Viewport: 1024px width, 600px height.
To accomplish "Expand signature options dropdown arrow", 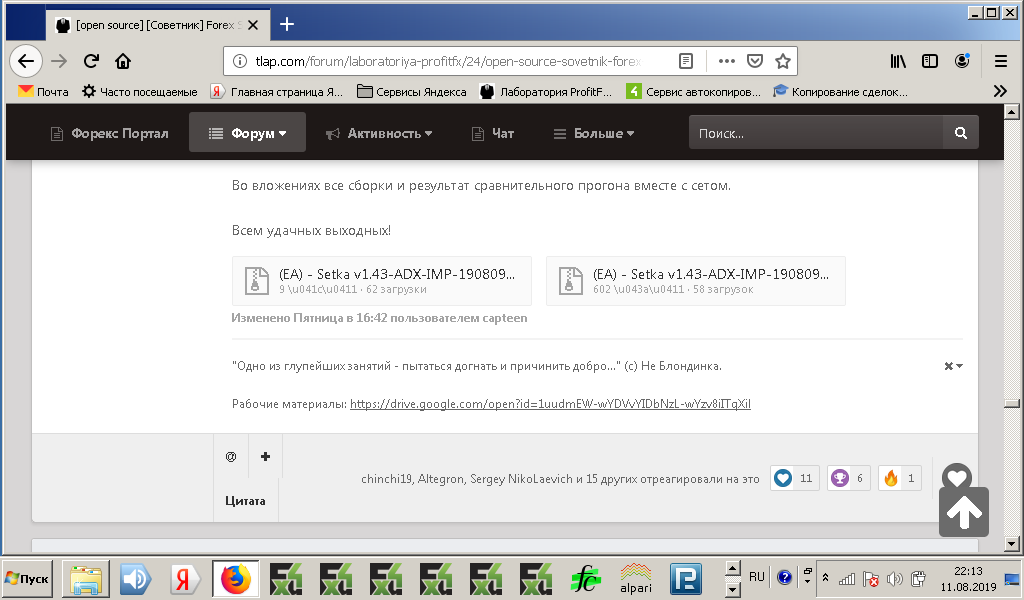I will (x=953, y=366).
